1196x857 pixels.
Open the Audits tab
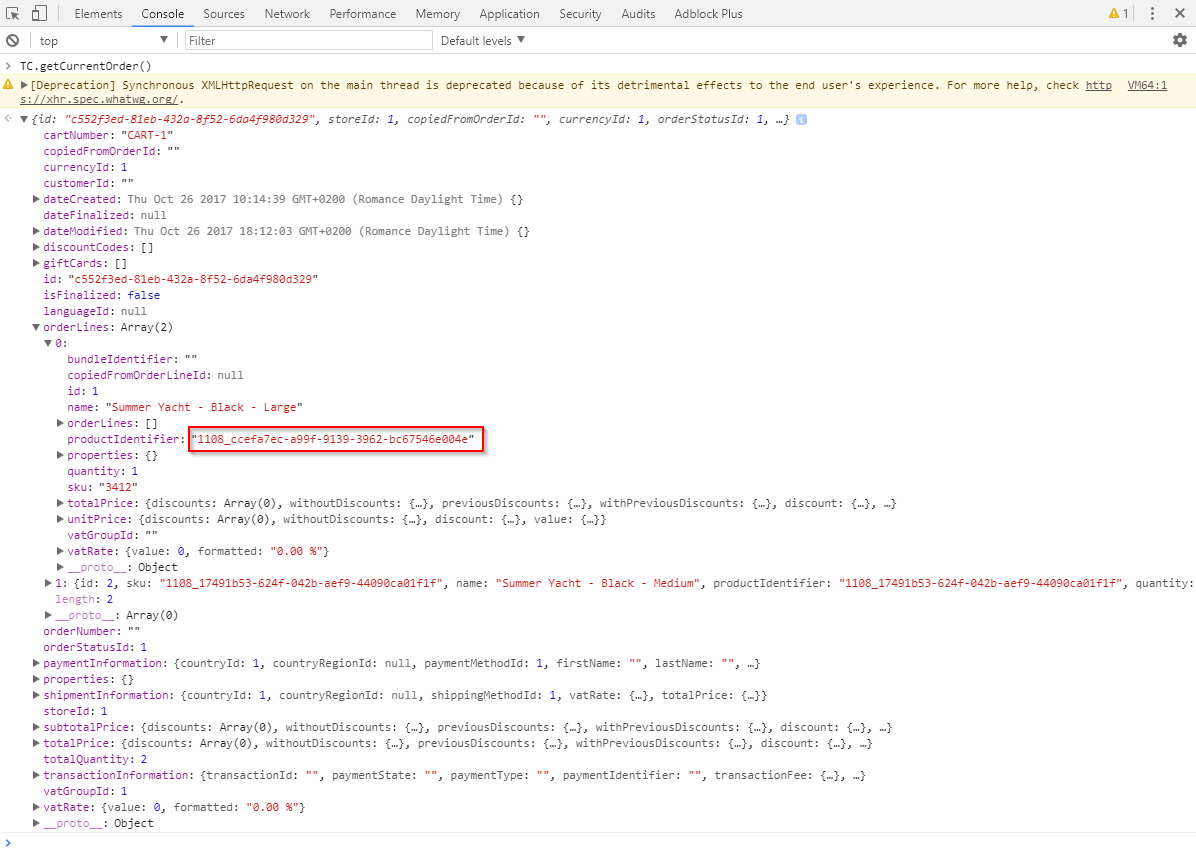point(638,14)
